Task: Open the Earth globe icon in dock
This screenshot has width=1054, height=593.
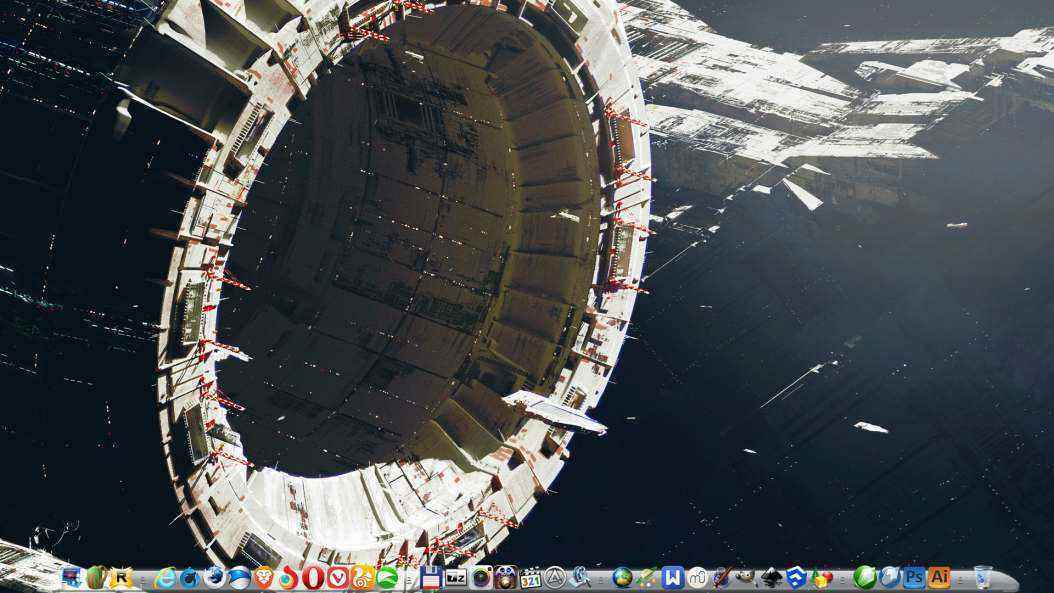Action: [x=622, y=578]
